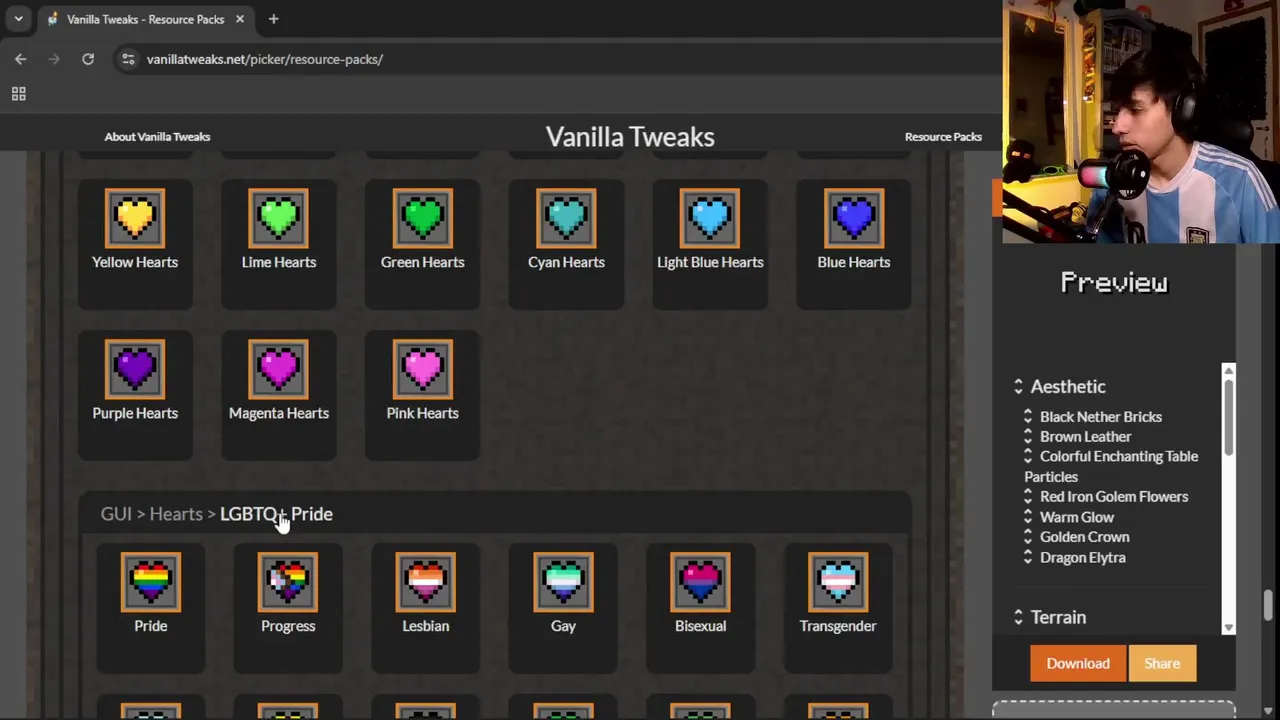The image size is (1280, 720).
Task: Toggle the Bisexual hearts pack selection
Action: point(700,607)
